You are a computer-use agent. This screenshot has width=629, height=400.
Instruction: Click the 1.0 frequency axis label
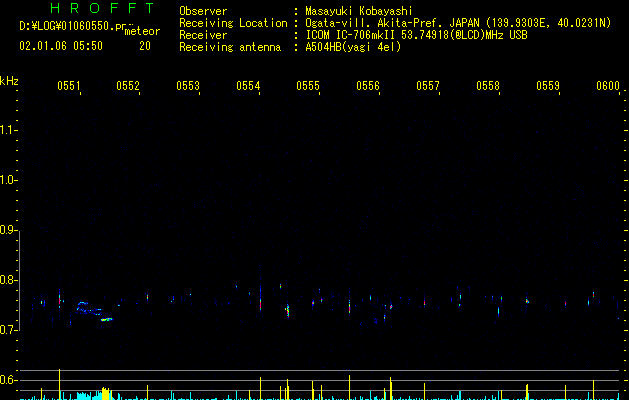8,180
